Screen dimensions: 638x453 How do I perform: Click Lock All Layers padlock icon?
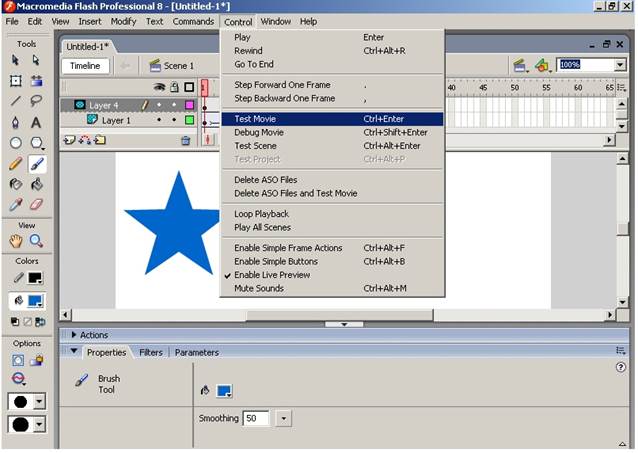point(175,87)
